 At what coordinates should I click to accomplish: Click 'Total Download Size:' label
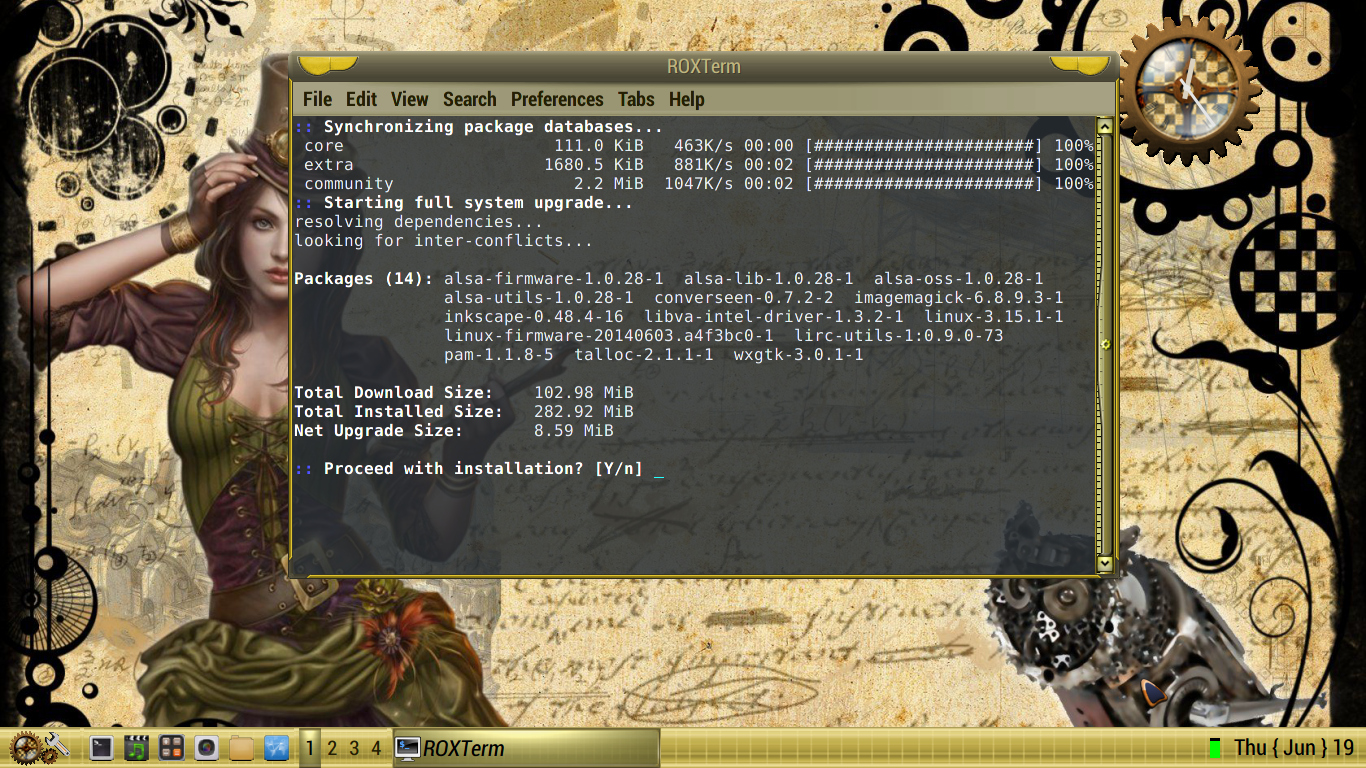(394, 393)
